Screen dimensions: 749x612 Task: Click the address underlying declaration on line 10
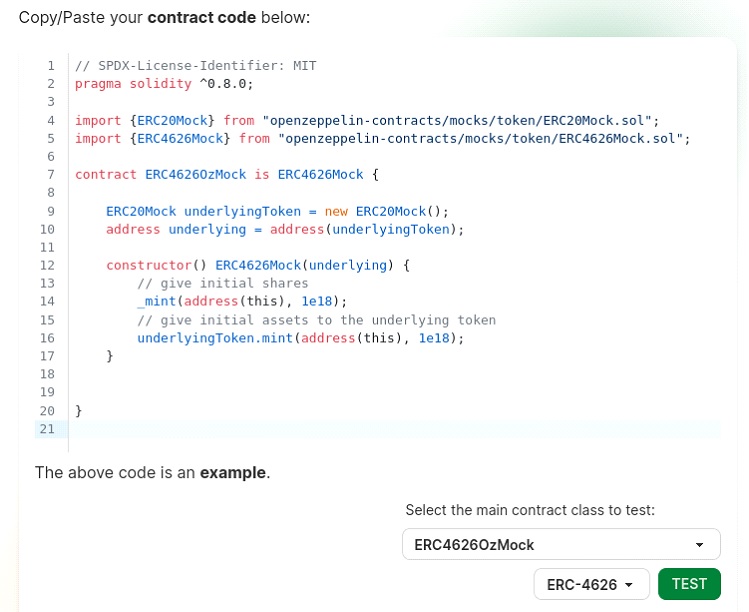pos(285,229)
